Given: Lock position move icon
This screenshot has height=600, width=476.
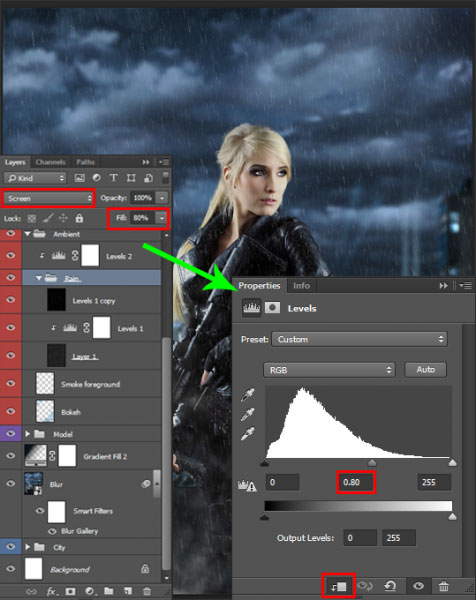Looking at the screenshot, I should coord(63,218).
